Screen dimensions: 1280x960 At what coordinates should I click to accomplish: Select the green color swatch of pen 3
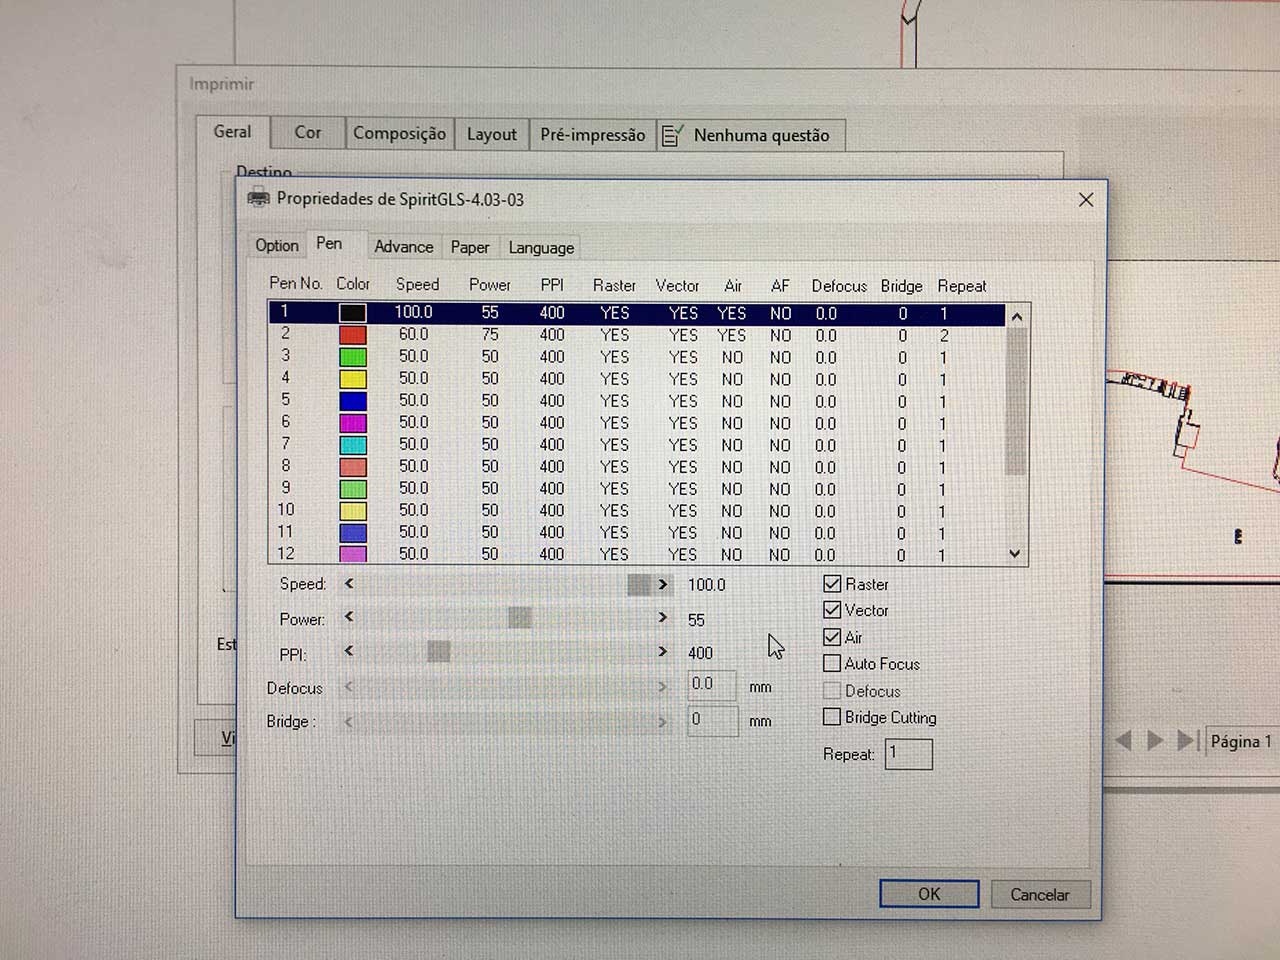click(352, 357)
